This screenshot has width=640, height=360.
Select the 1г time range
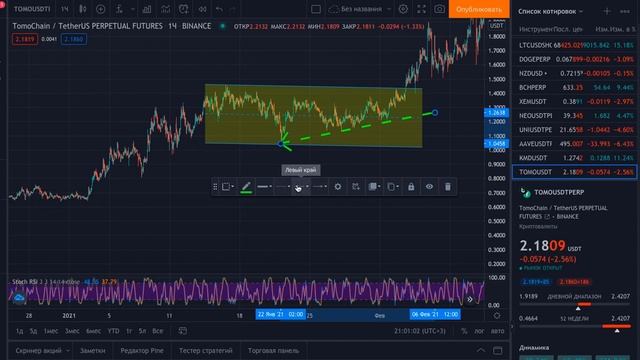[x=129, y=331]
